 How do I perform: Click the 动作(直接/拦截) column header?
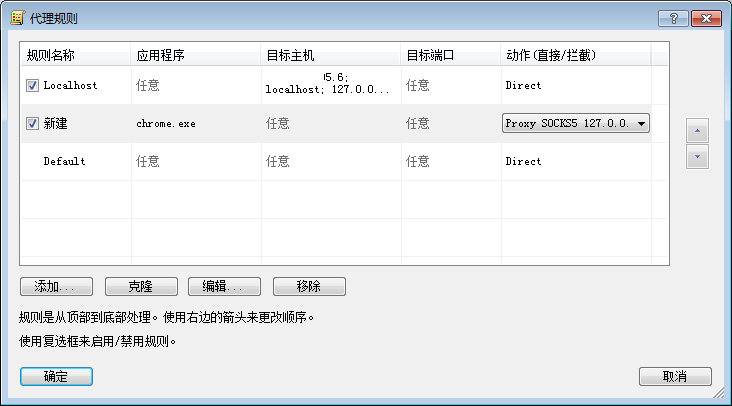point(576,55)
